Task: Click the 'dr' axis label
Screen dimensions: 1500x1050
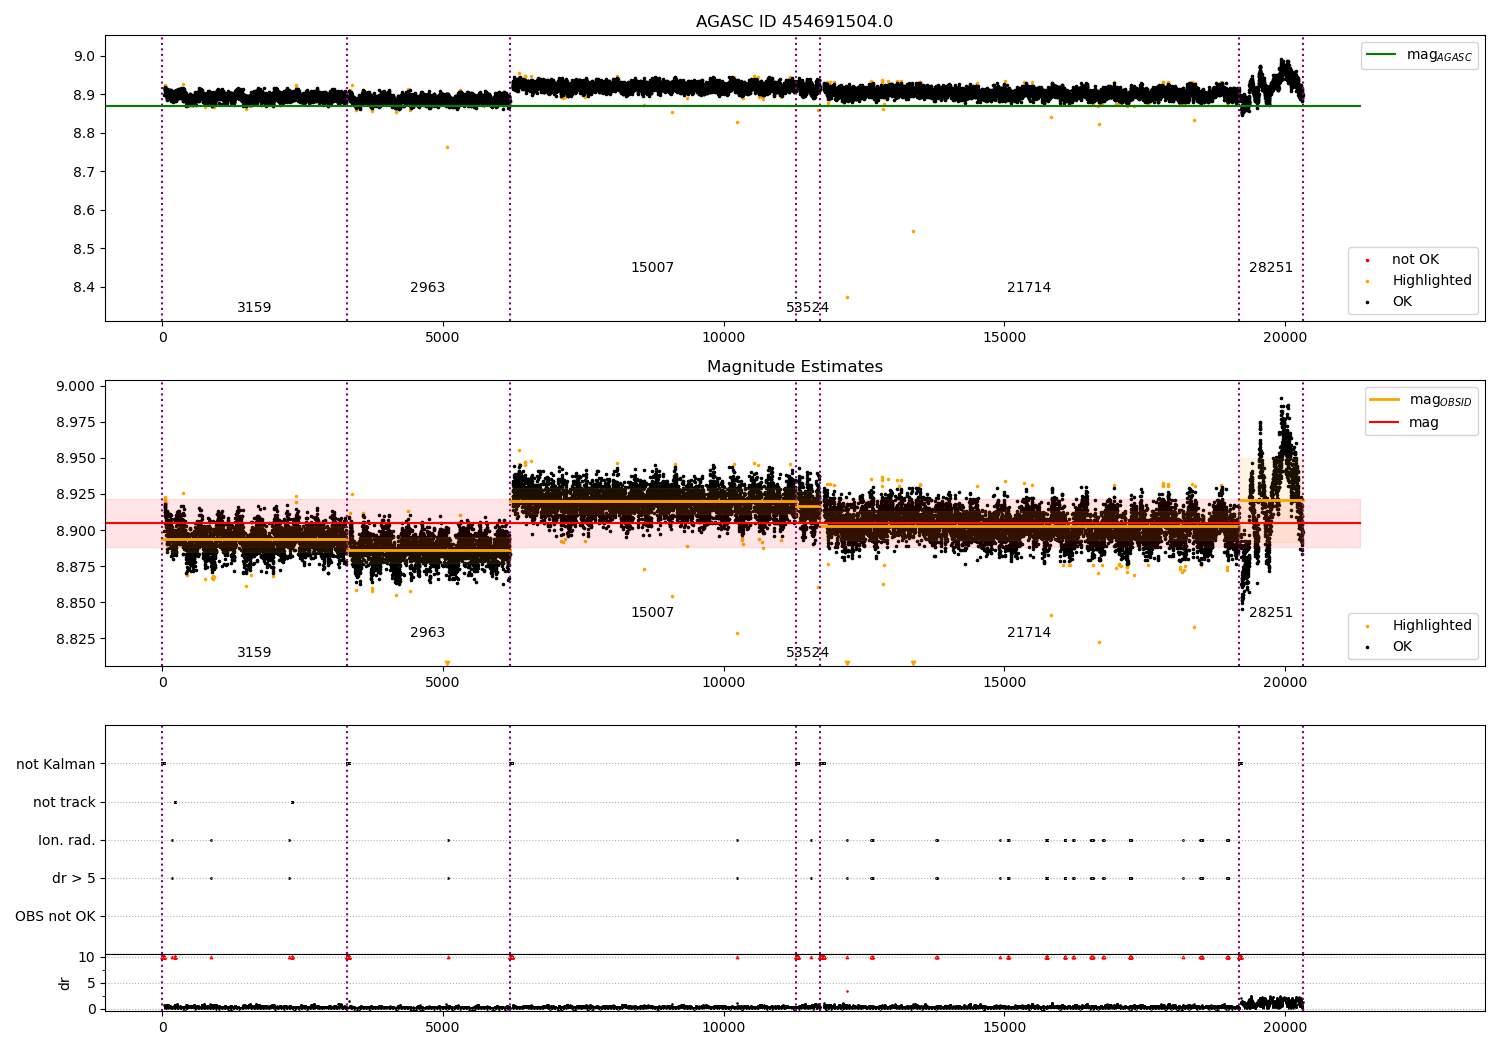Action: [x=65, y=983]
